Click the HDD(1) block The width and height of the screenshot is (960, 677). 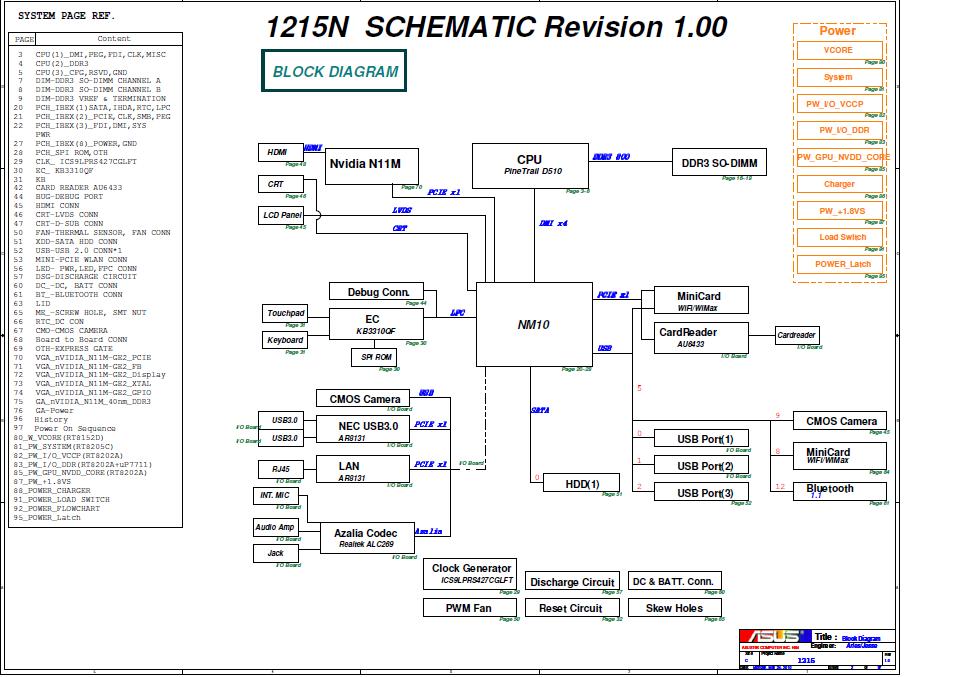tap(581, 483)
